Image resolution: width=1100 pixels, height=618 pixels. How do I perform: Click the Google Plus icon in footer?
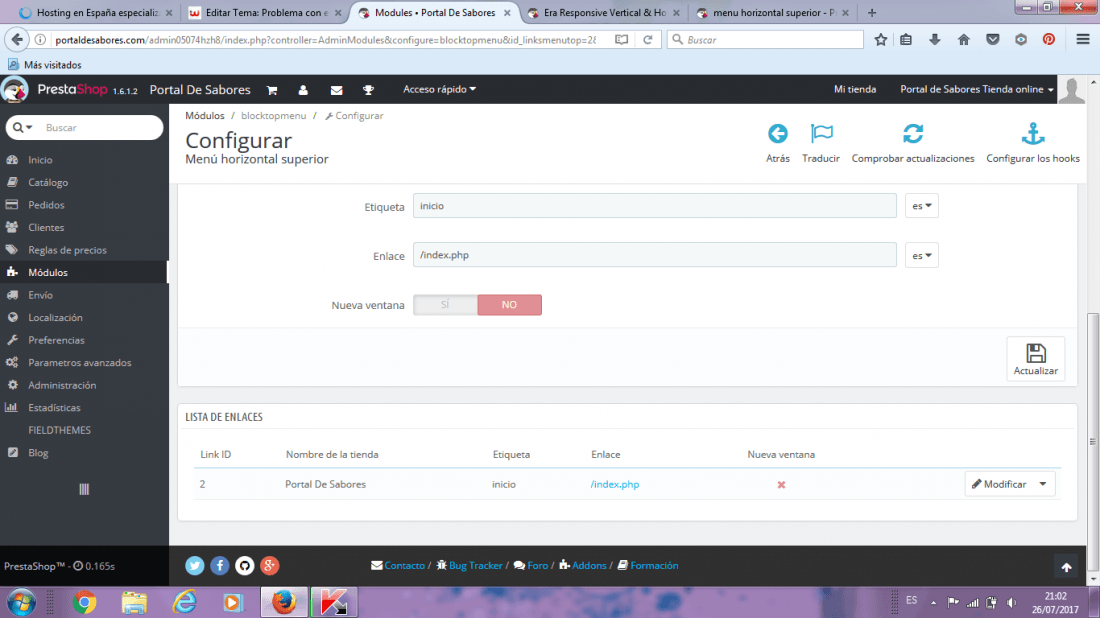pyautogui.click(x=269, y=565)
